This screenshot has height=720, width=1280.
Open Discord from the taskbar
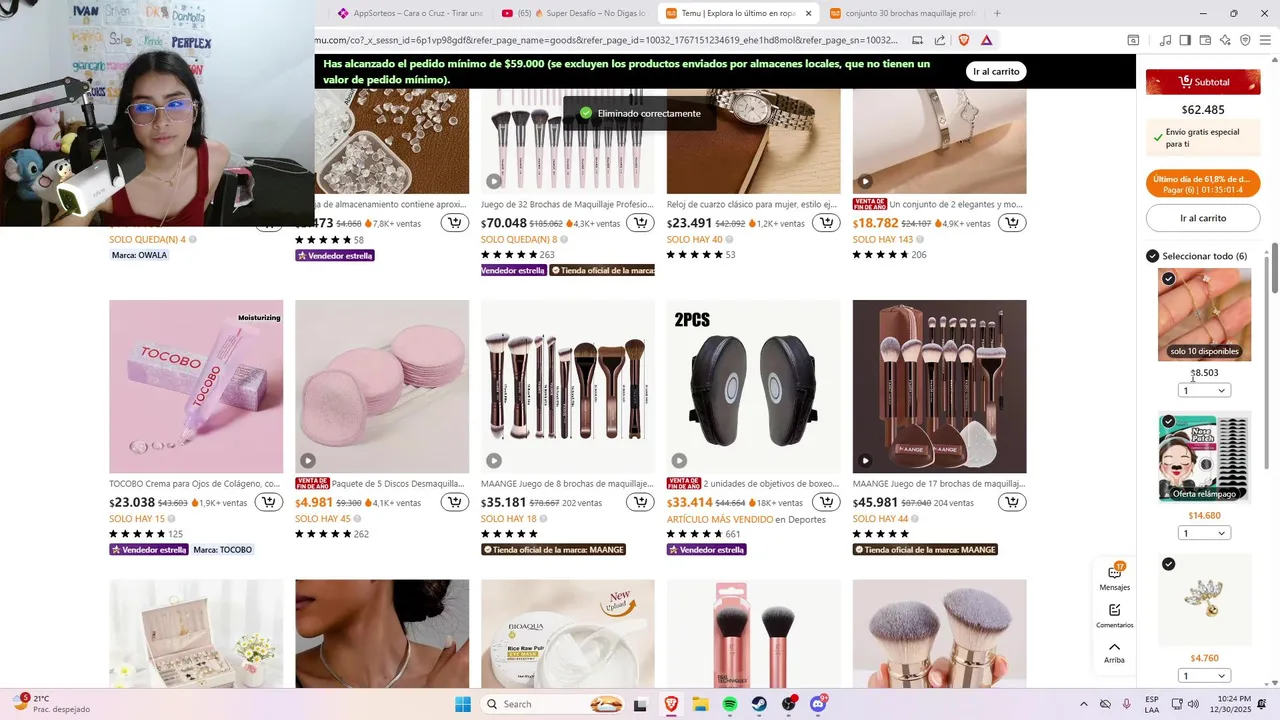tap(819, 704)
